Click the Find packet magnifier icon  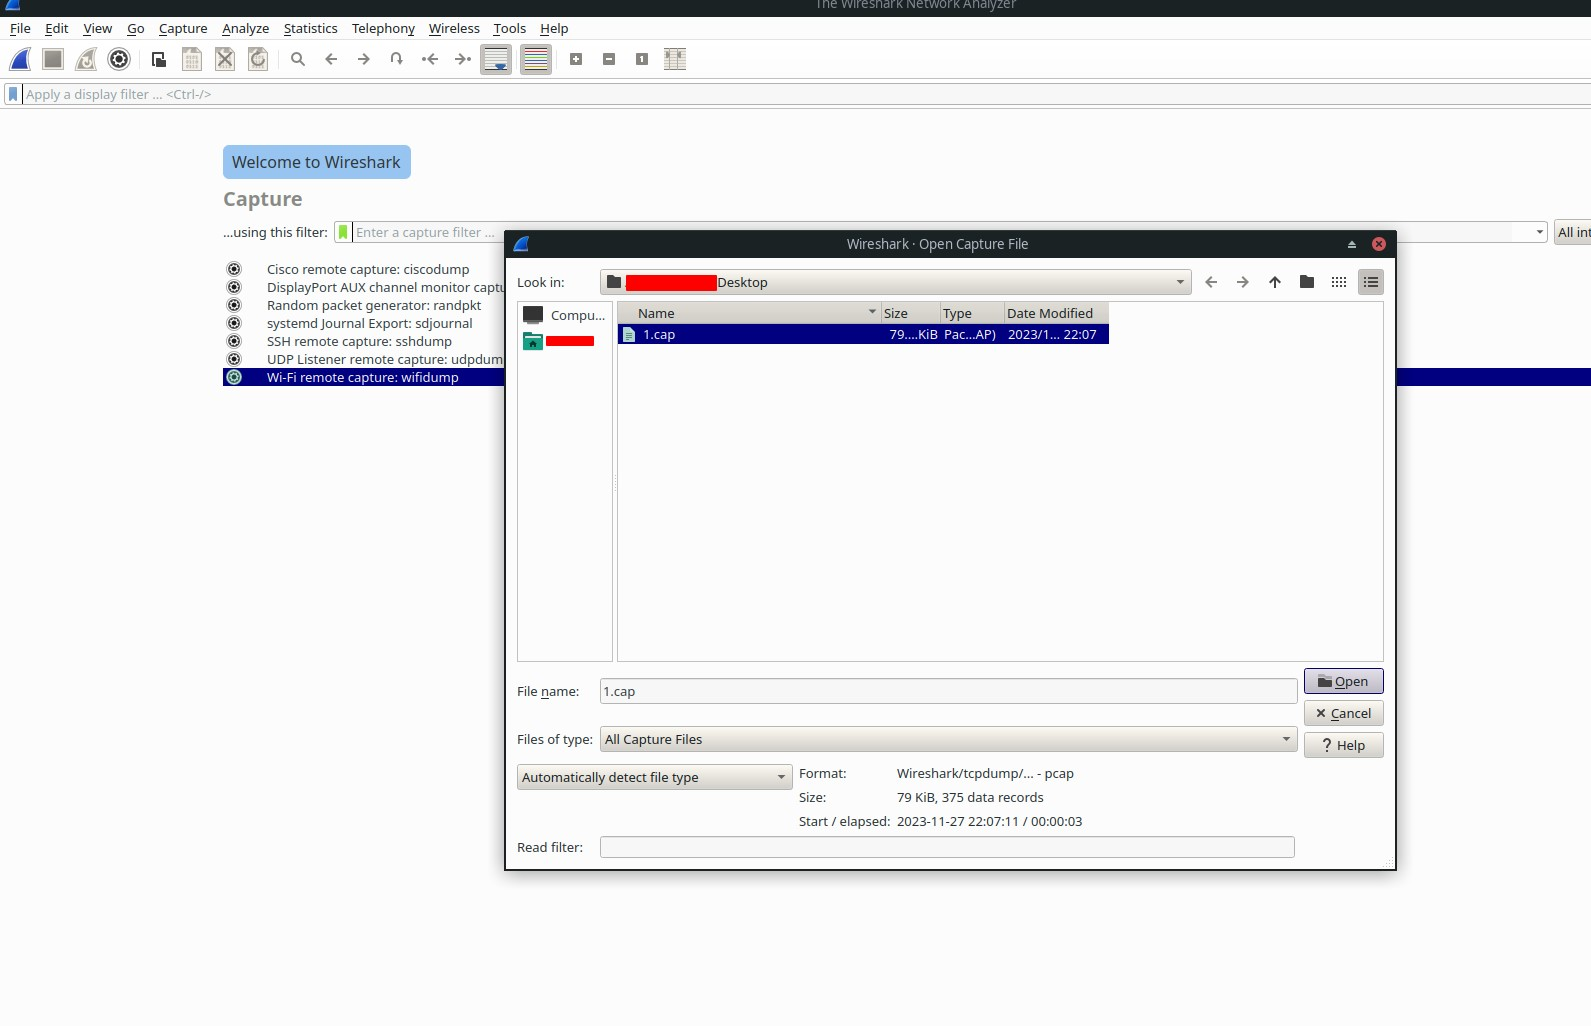tap(298, 59)
